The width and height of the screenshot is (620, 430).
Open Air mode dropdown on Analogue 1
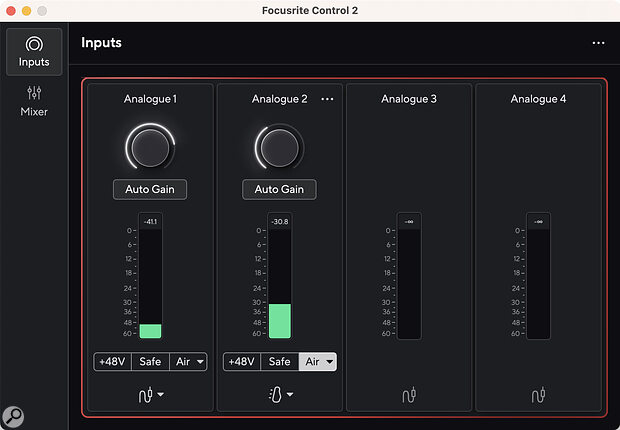(x=200, y=362)
